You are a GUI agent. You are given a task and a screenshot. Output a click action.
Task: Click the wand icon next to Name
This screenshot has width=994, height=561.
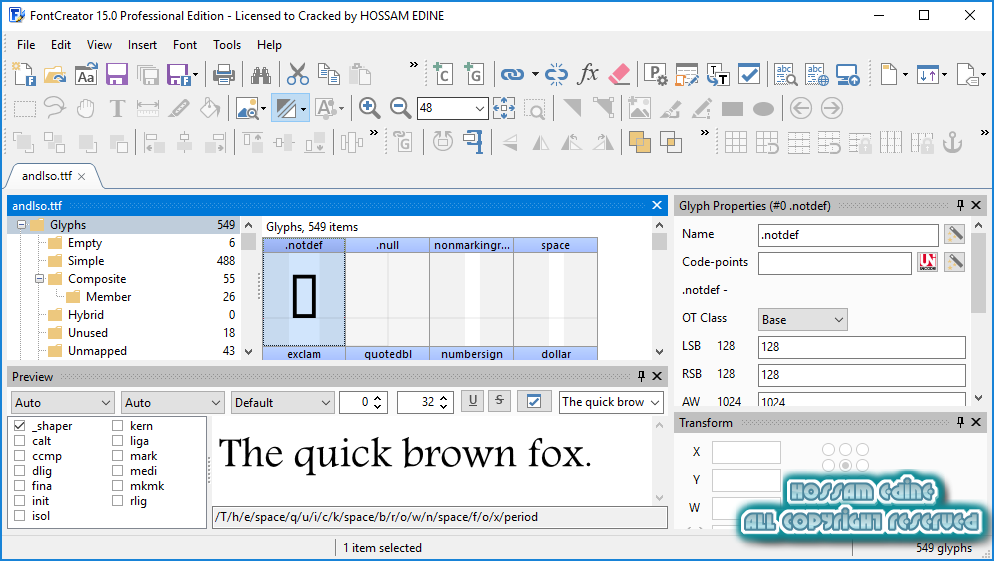[954, 235]
